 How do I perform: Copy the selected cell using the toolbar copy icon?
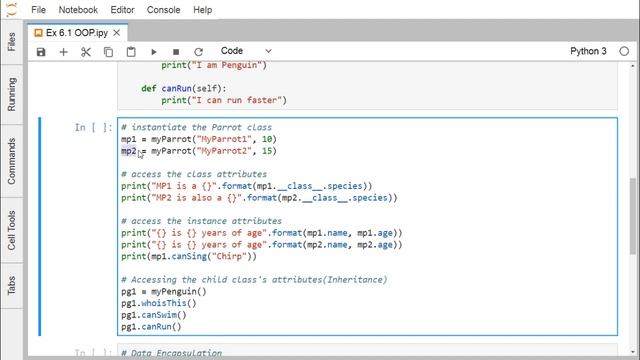tap(108, 52)
